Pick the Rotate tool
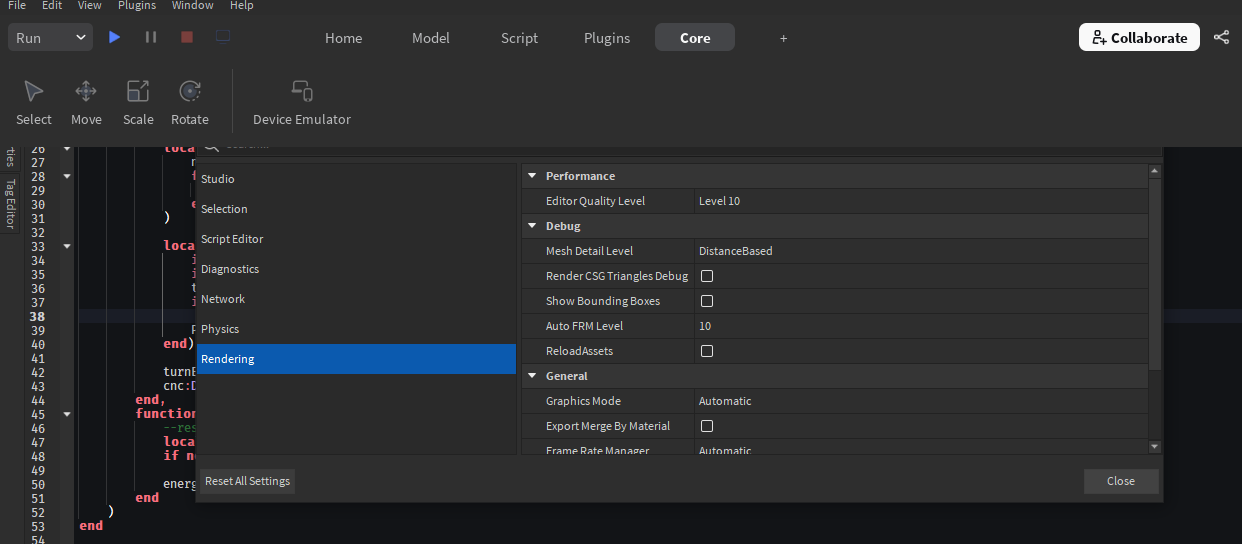The width and height of the screenshot is (1242, 544). point(190,103)
